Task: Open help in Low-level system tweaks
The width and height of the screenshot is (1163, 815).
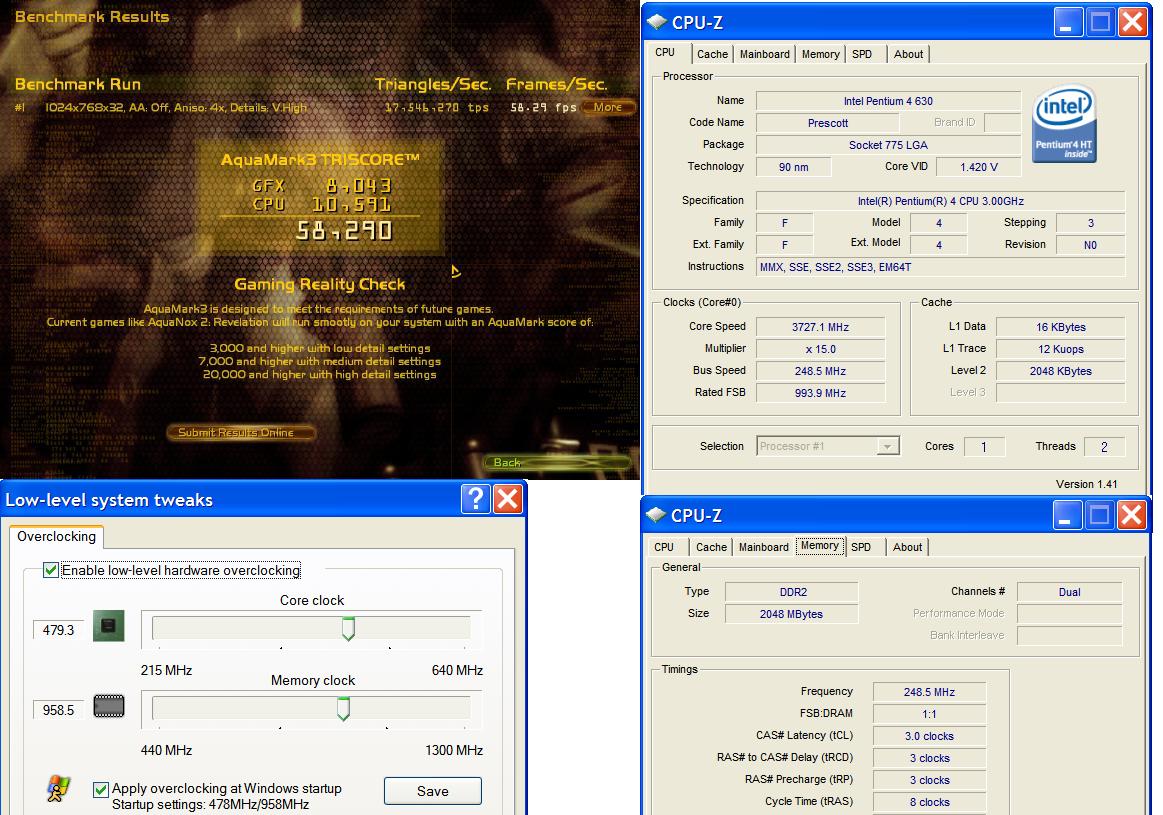Action: [475, 499]
